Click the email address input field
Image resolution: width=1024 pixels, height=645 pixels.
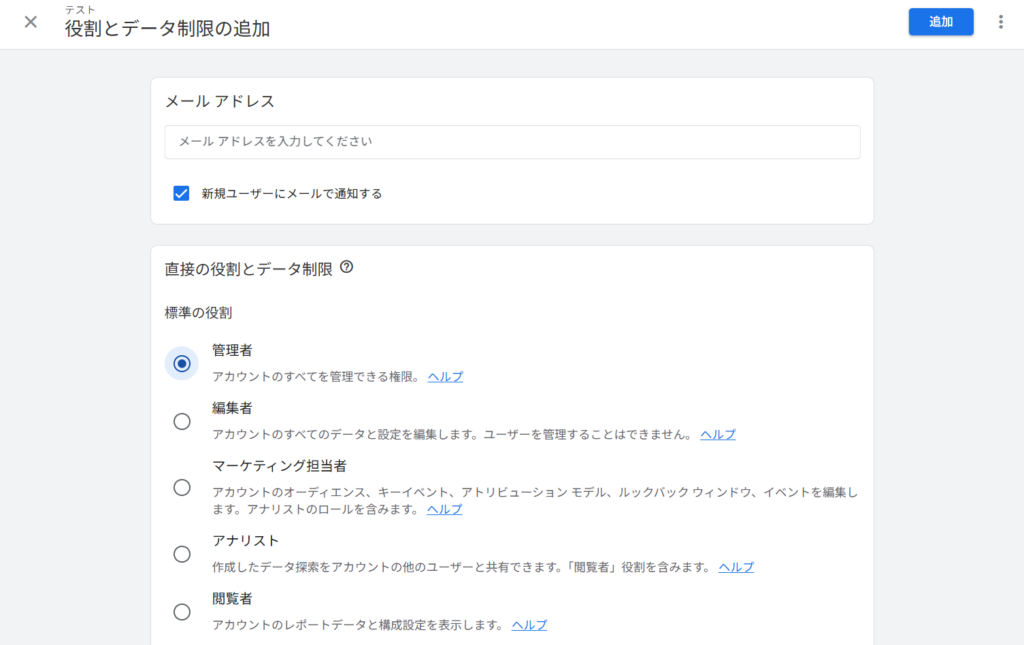pyautogui.click(x=512, y=142)
